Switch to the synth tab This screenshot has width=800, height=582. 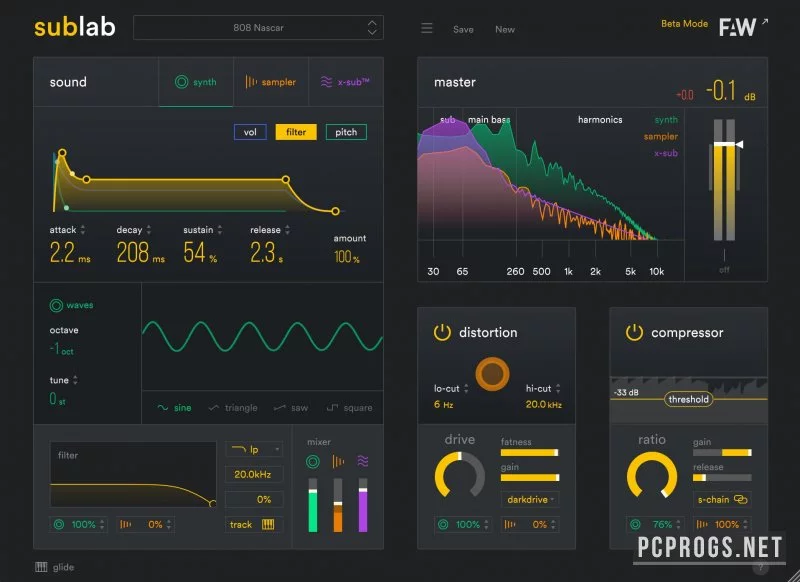point(196,82)
